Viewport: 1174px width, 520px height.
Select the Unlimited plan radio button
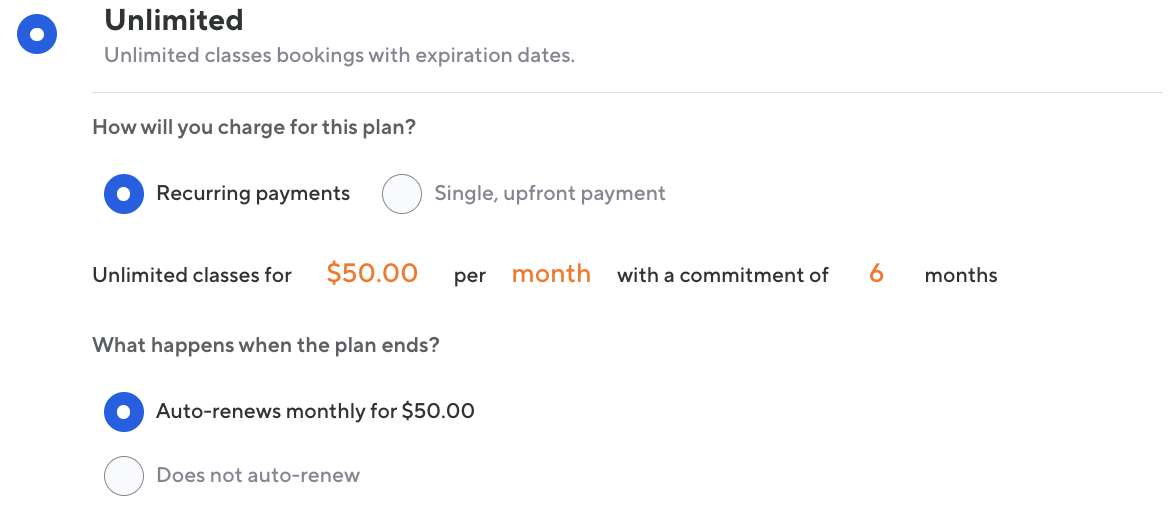37,35
